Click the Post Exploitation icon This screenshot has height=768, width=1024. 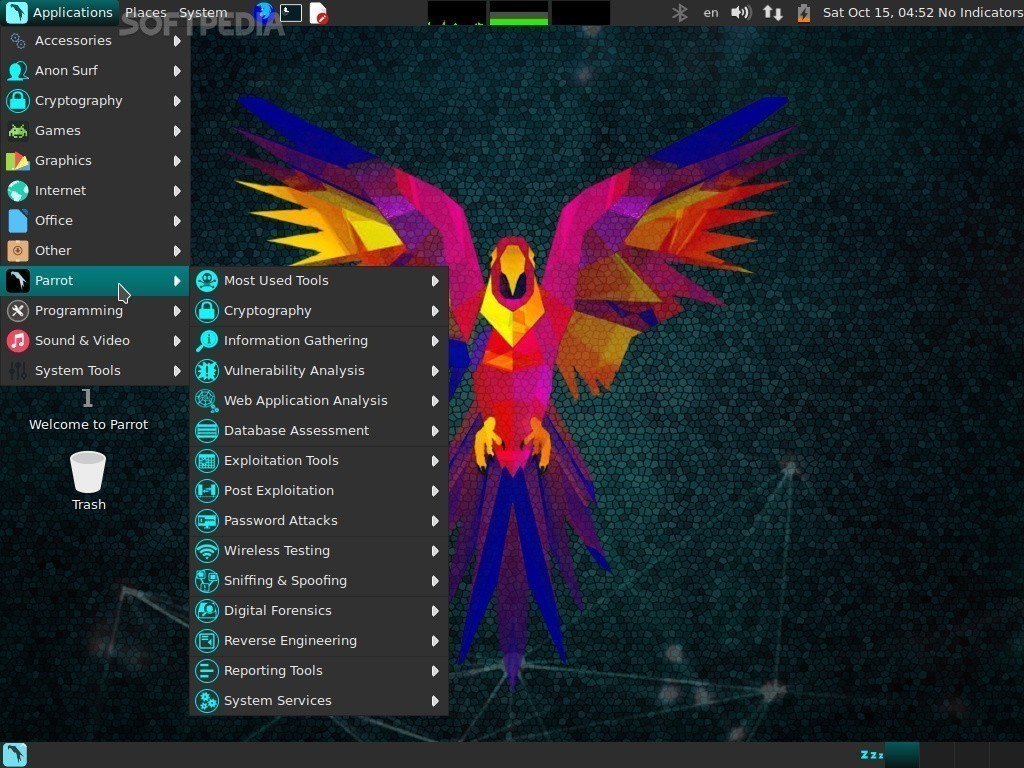207,491
